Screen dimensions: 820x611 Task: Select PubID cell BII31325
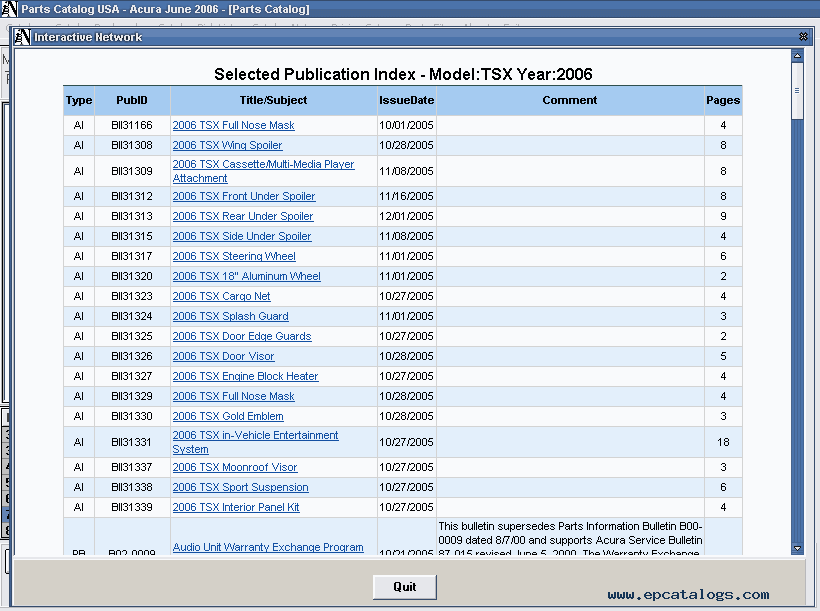click(x=132, y=336)
